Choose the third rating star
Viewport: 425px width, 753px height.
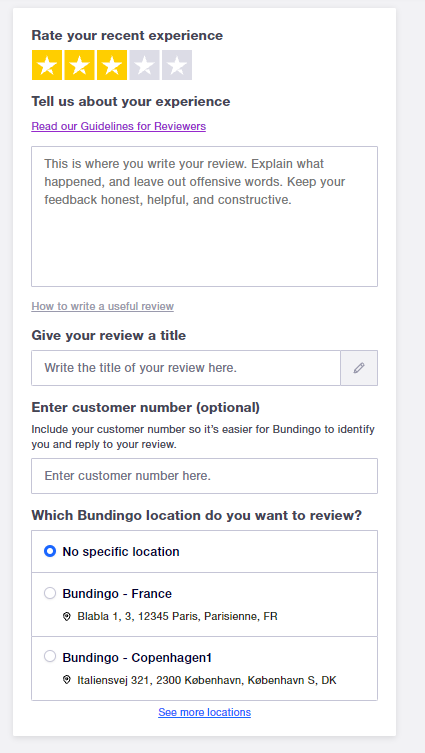112,65
